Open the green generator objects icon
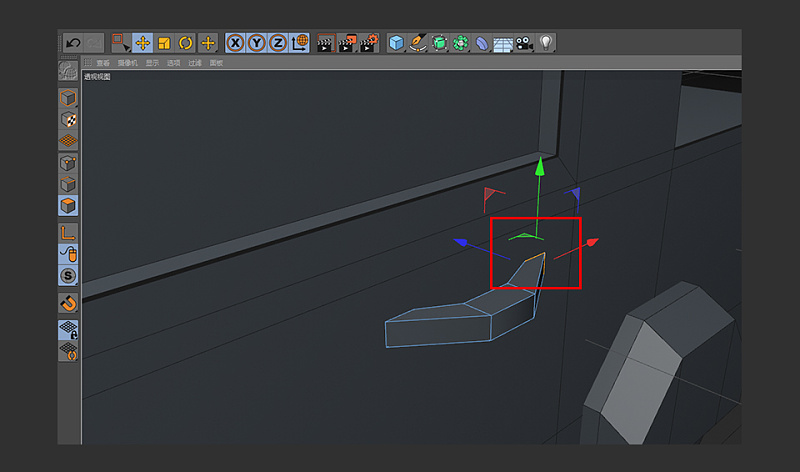The image size is (800, 472). [439, 43]
